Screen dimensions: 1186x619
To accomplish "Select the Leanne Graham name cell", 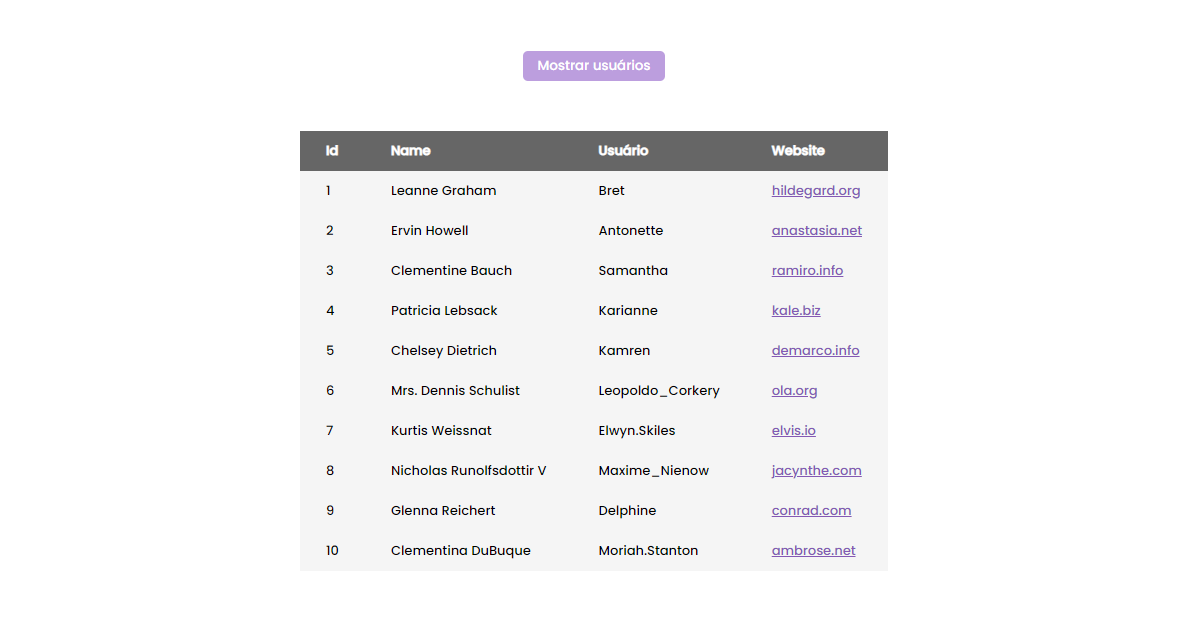I will coord(443,191).
